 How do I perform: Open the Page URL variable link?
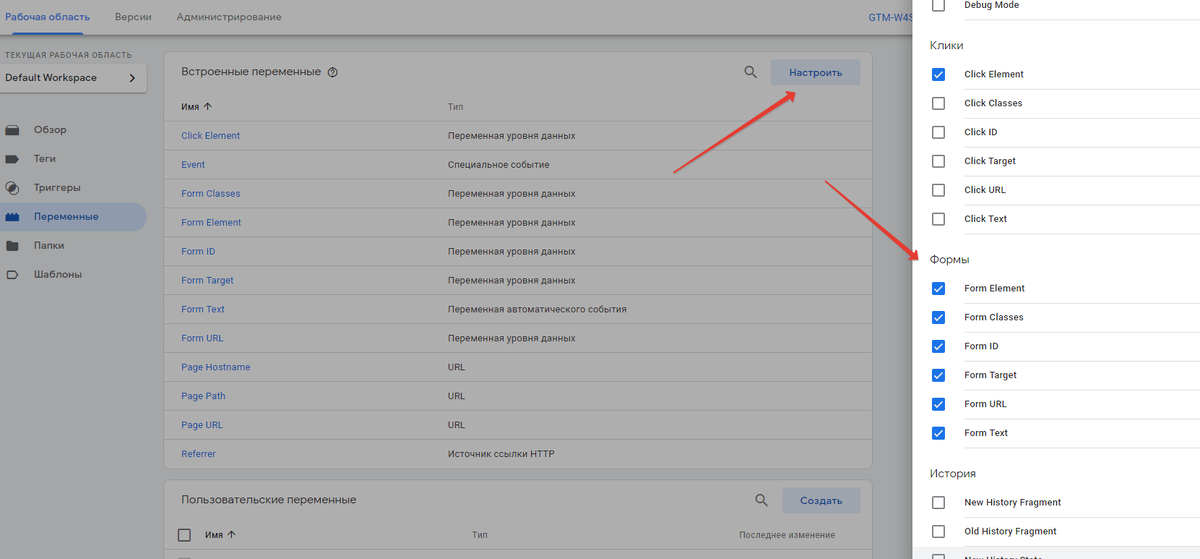coord(202,426)
